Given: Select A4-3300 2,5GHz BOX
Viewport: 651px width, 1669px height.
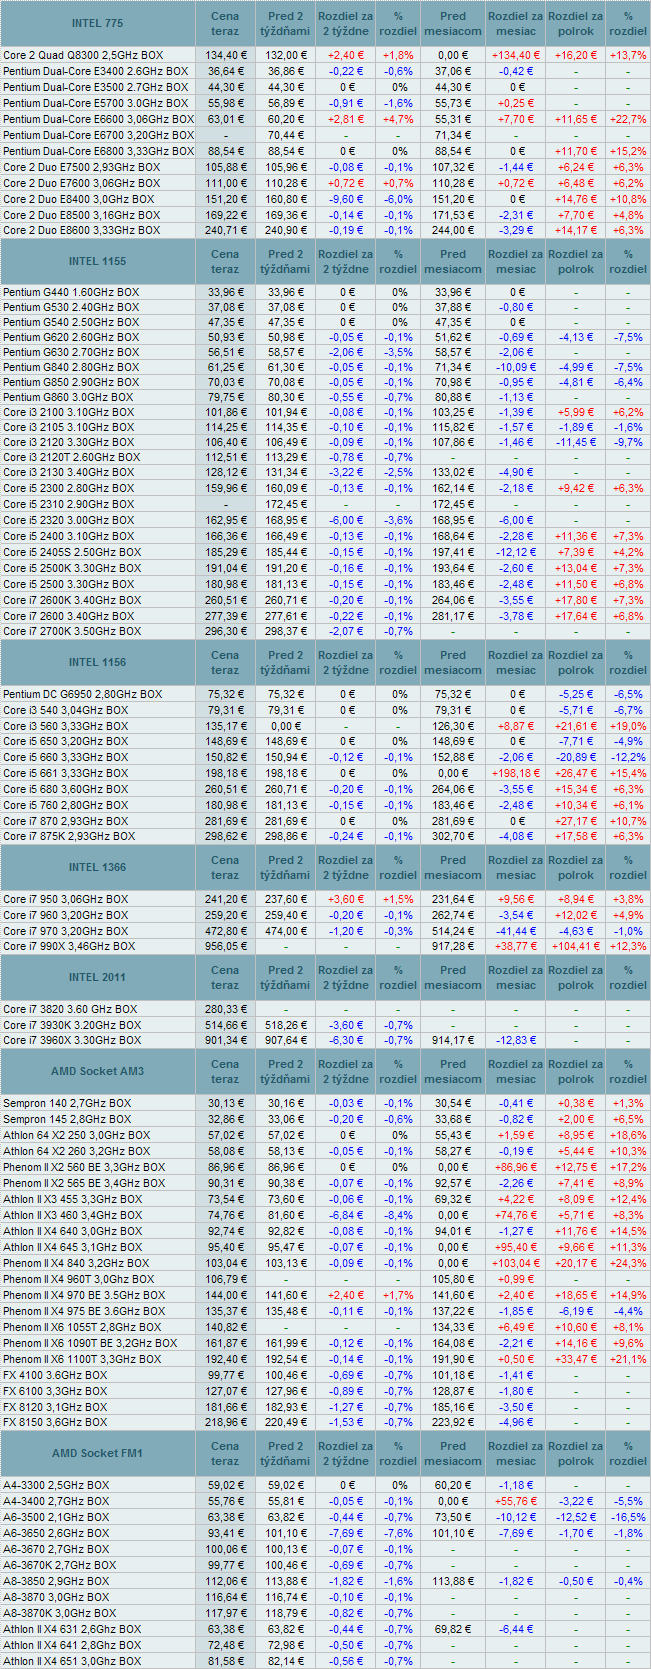Looking at the screenshot, I should (x=56, y=1485).
